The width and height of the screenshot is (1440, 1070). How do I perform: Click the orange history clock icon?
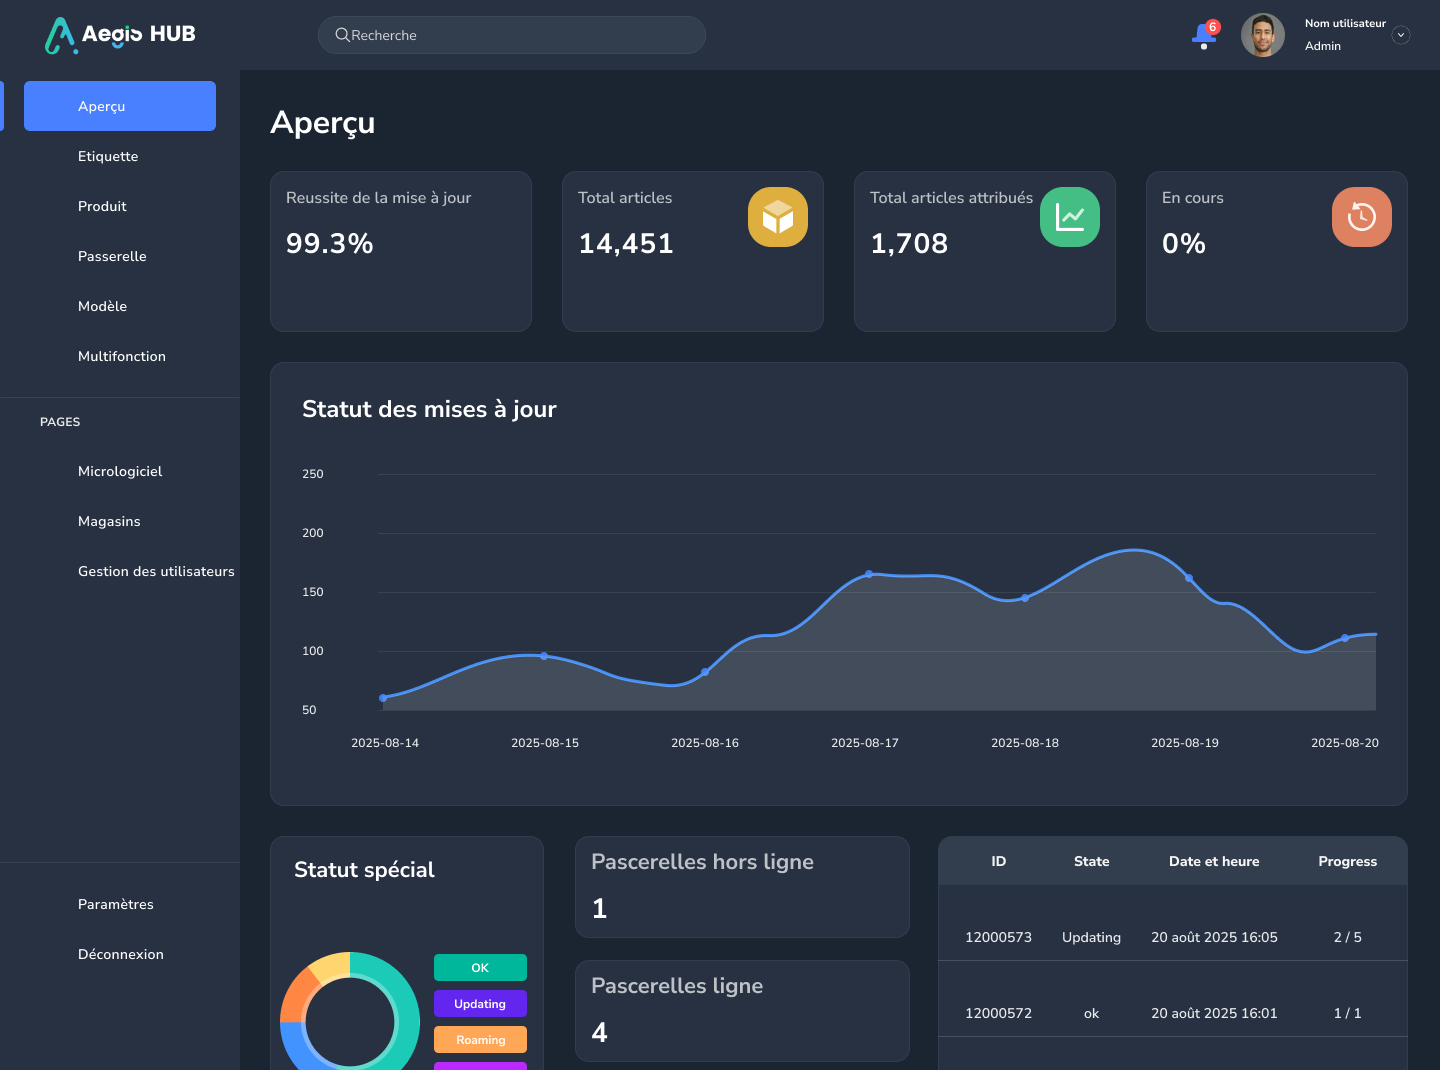point(1361,217)
